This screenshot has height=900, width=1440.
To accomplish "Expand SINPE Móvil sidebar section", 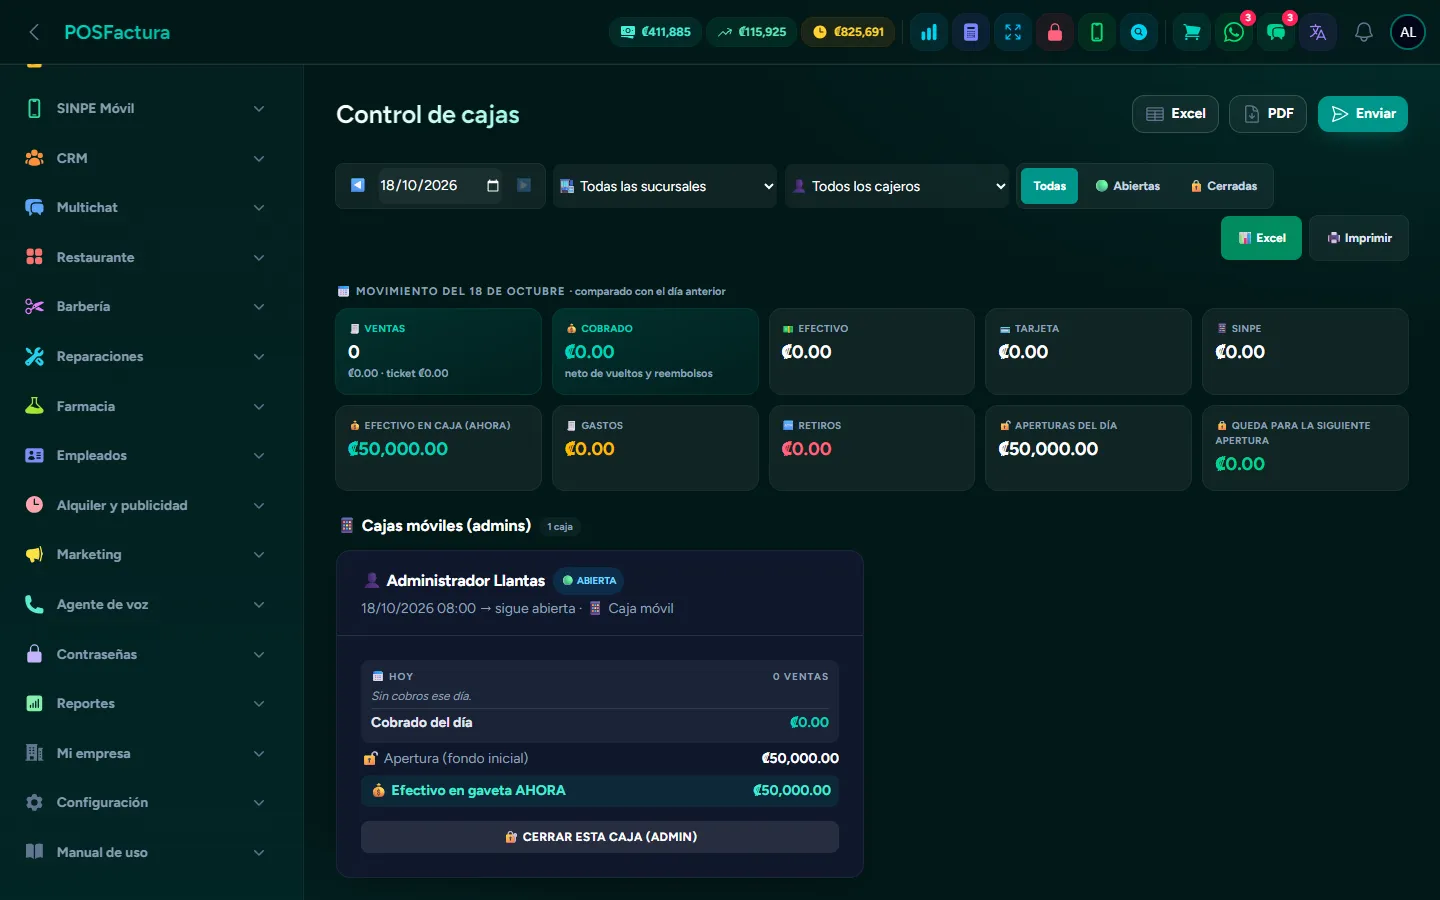I will [146, 108].
